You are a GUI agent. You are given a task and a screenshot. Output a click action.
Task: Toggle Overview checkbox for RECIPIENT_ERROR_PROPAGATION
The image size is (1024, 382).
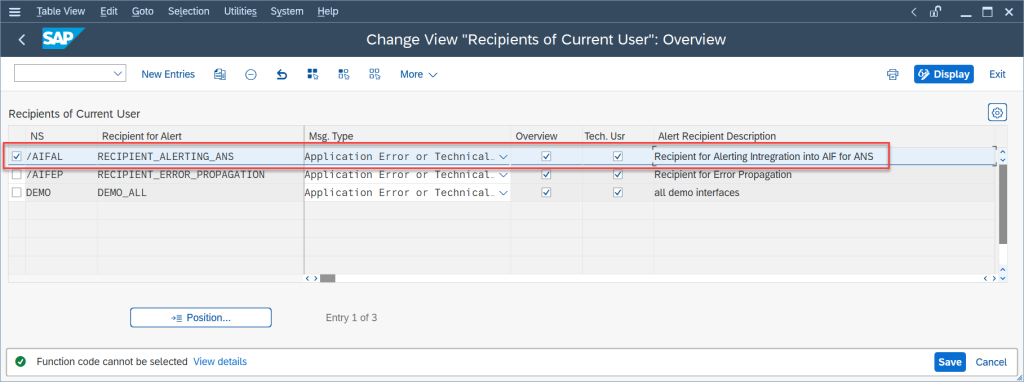coord(547,175)
